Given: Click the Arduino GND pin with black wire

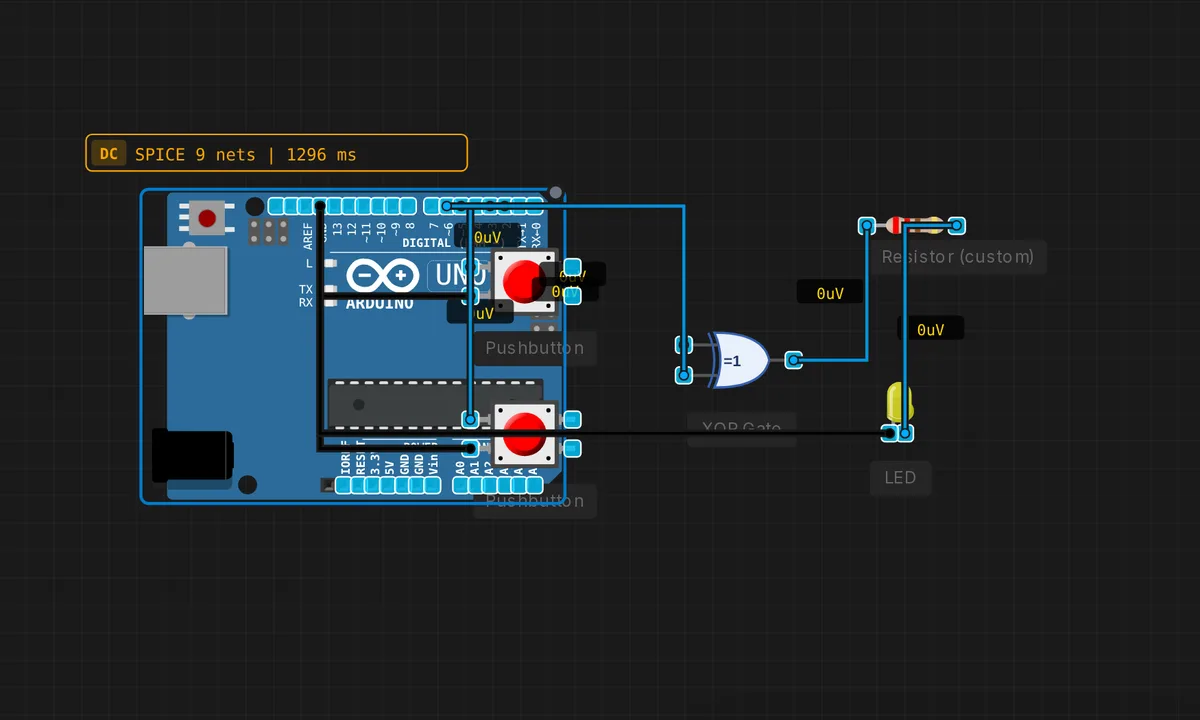Looking at the screenshot, I should pyautogui.click(x=319, y=207).
